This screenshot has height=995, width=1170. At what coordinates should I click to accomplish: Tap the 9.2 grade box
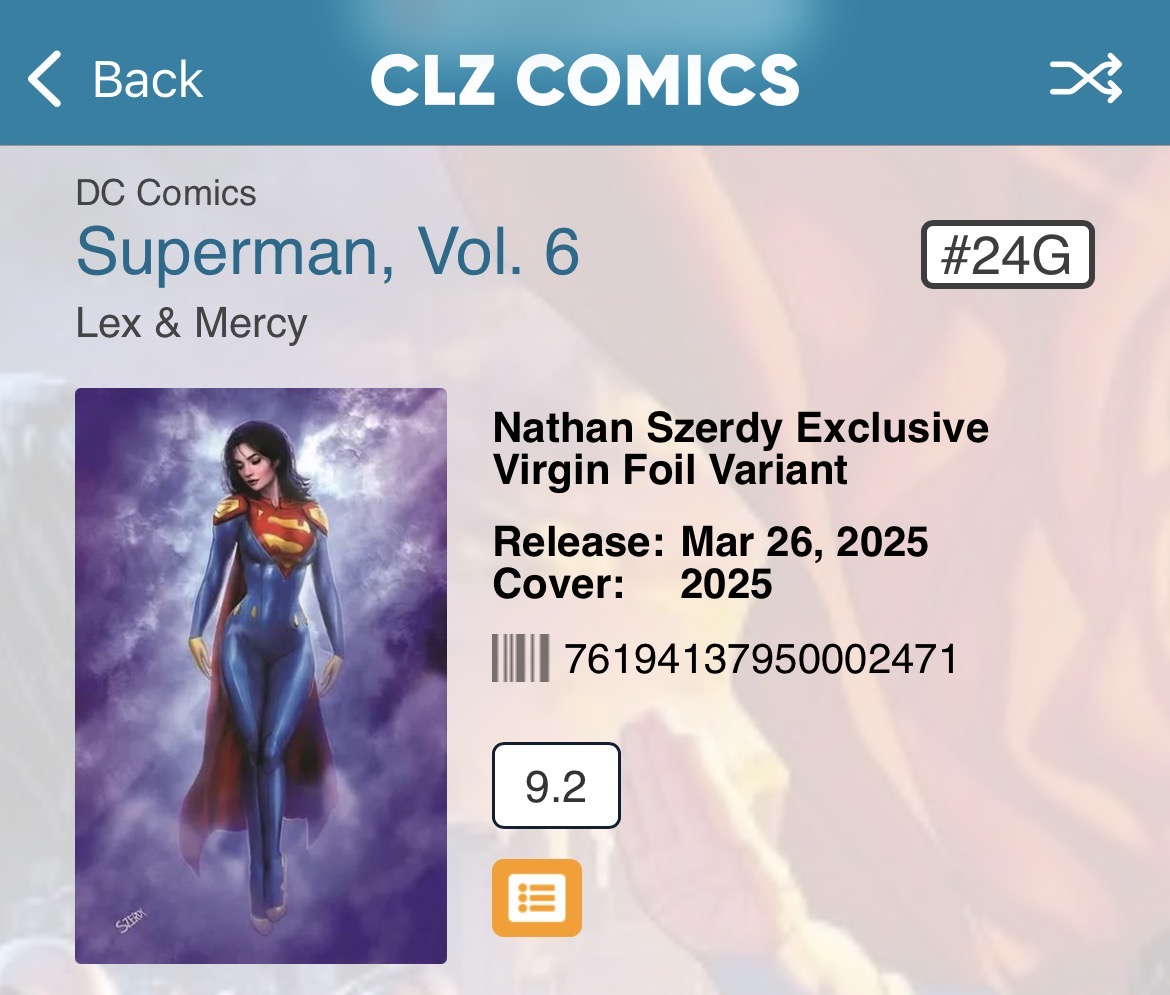556,785
